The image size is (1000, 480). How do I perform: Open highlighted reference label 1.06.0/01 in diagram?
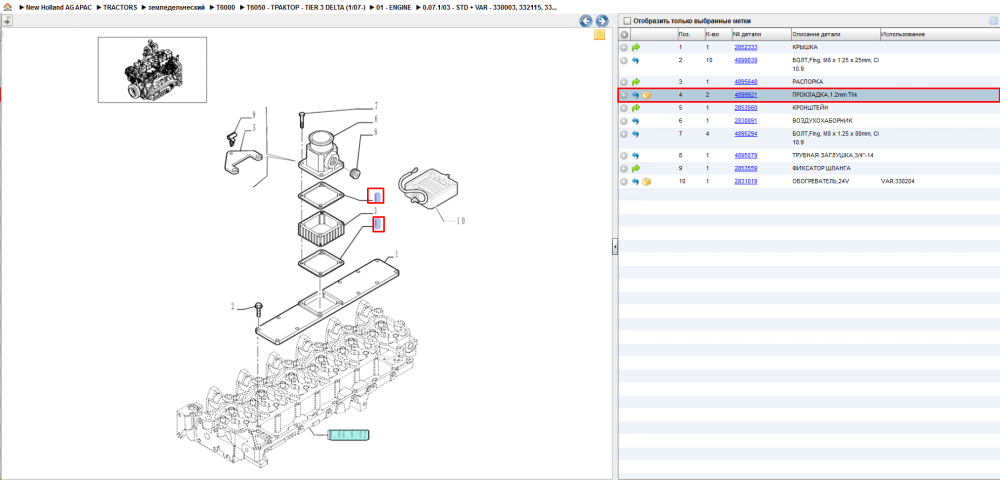click(x=348, y=435)
